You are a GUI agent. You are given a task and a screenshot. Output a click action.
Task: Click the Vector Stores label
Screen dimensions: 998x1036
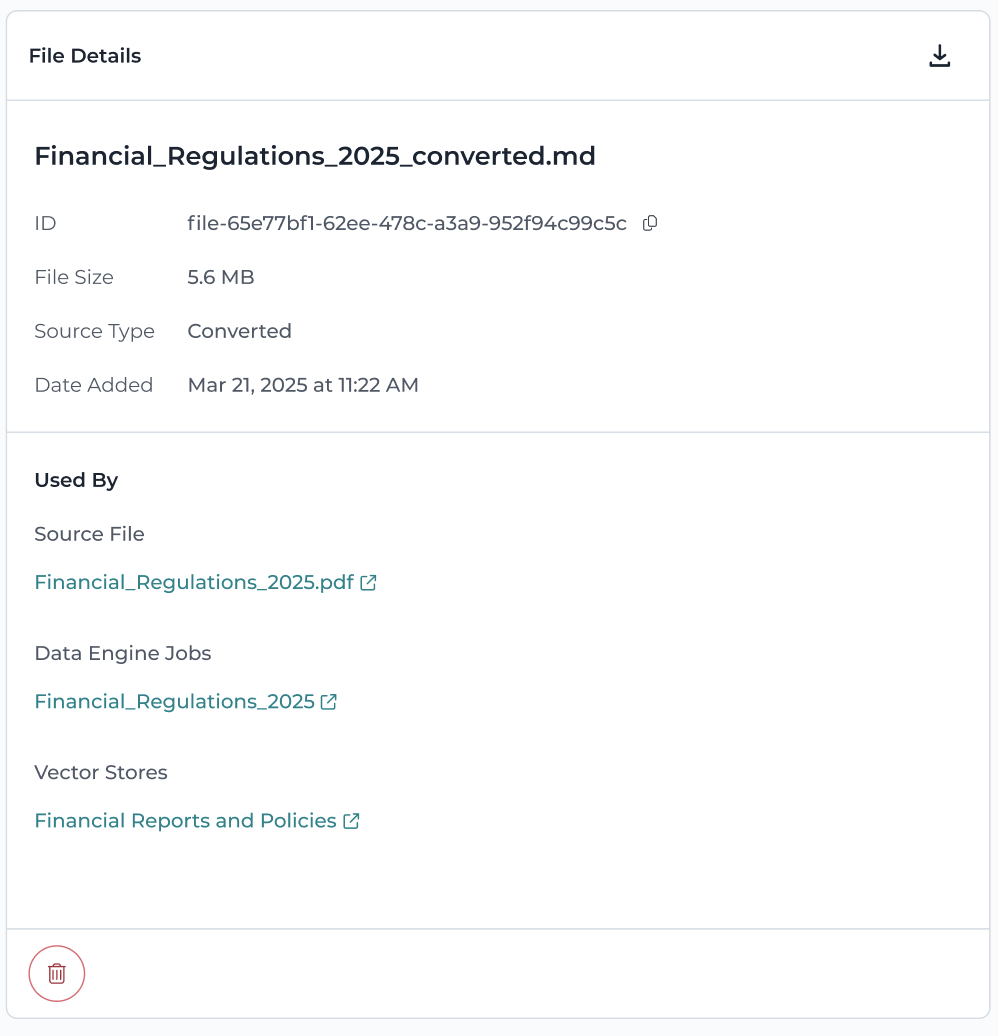(100, 772)
